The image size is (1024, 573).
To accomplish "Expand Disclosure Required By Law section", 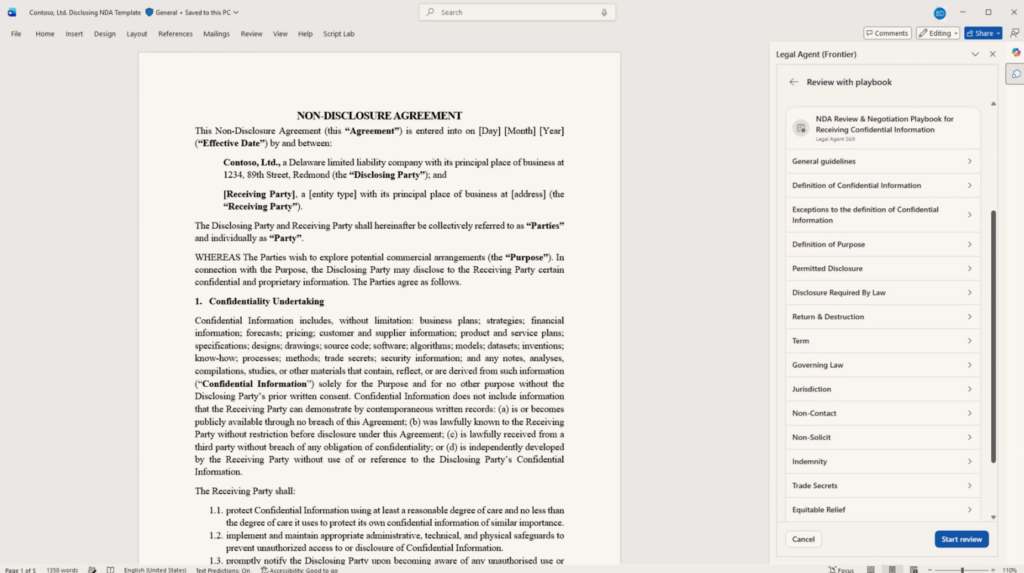I will pyautogui.click(x=882, y=293).
